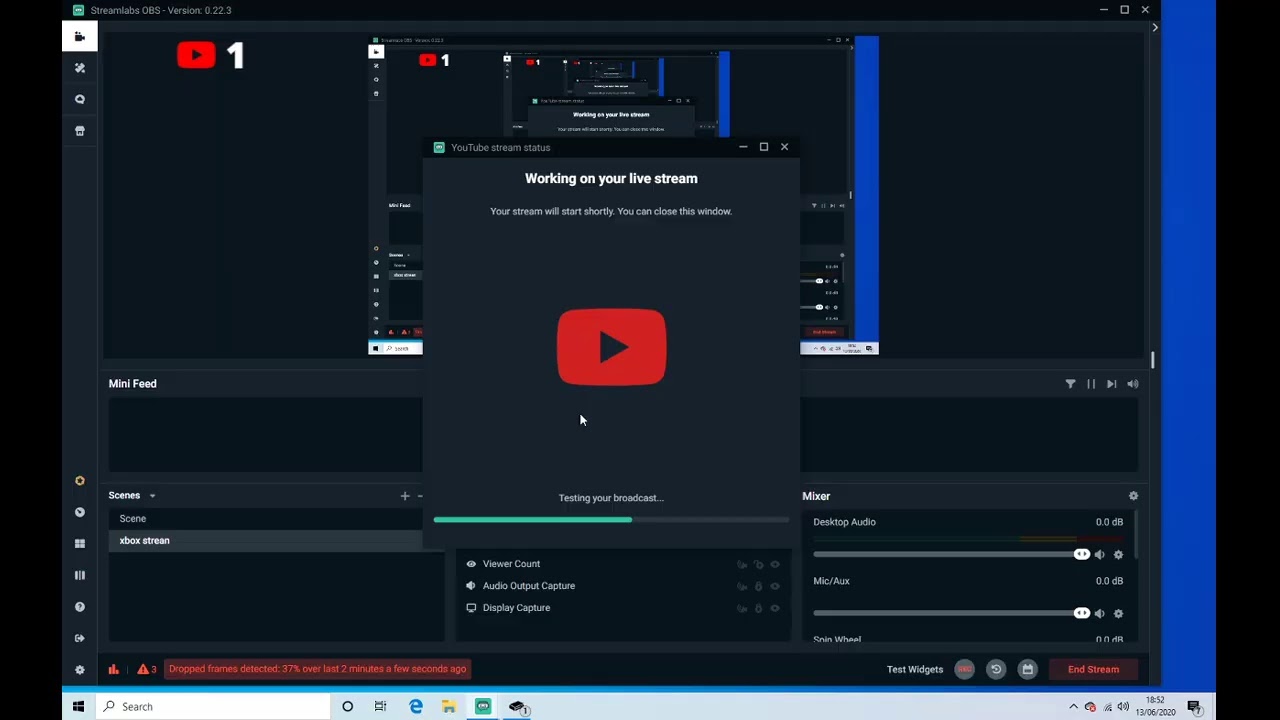Open File Explorer from the taskbar

[x=449, y=707]
